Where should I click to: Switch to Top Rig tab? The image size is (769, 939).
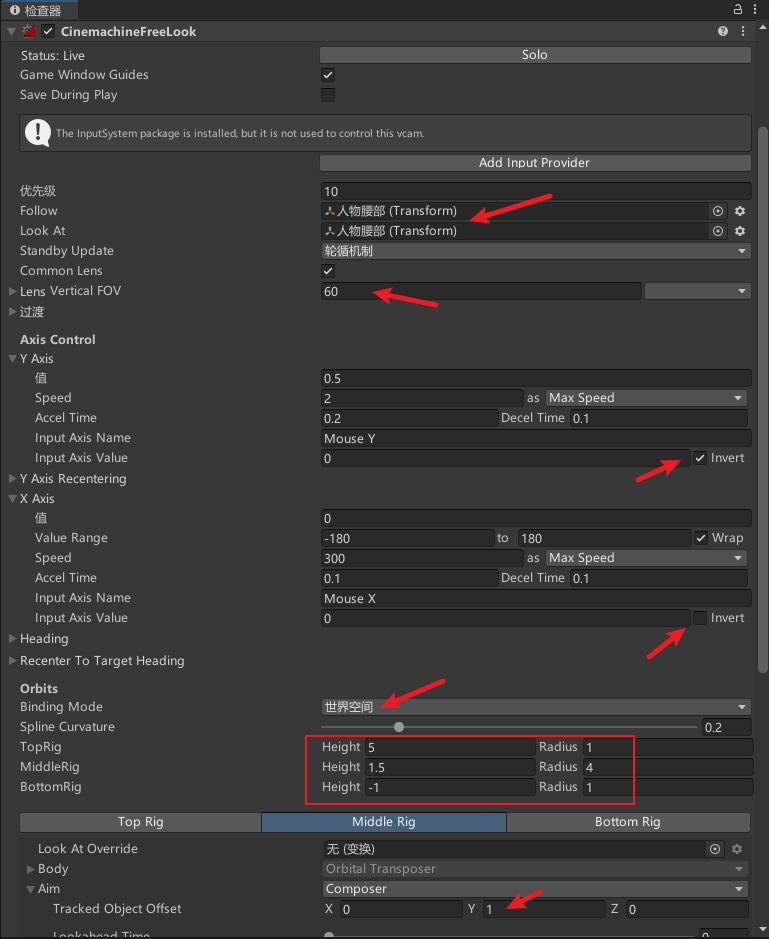141,822
